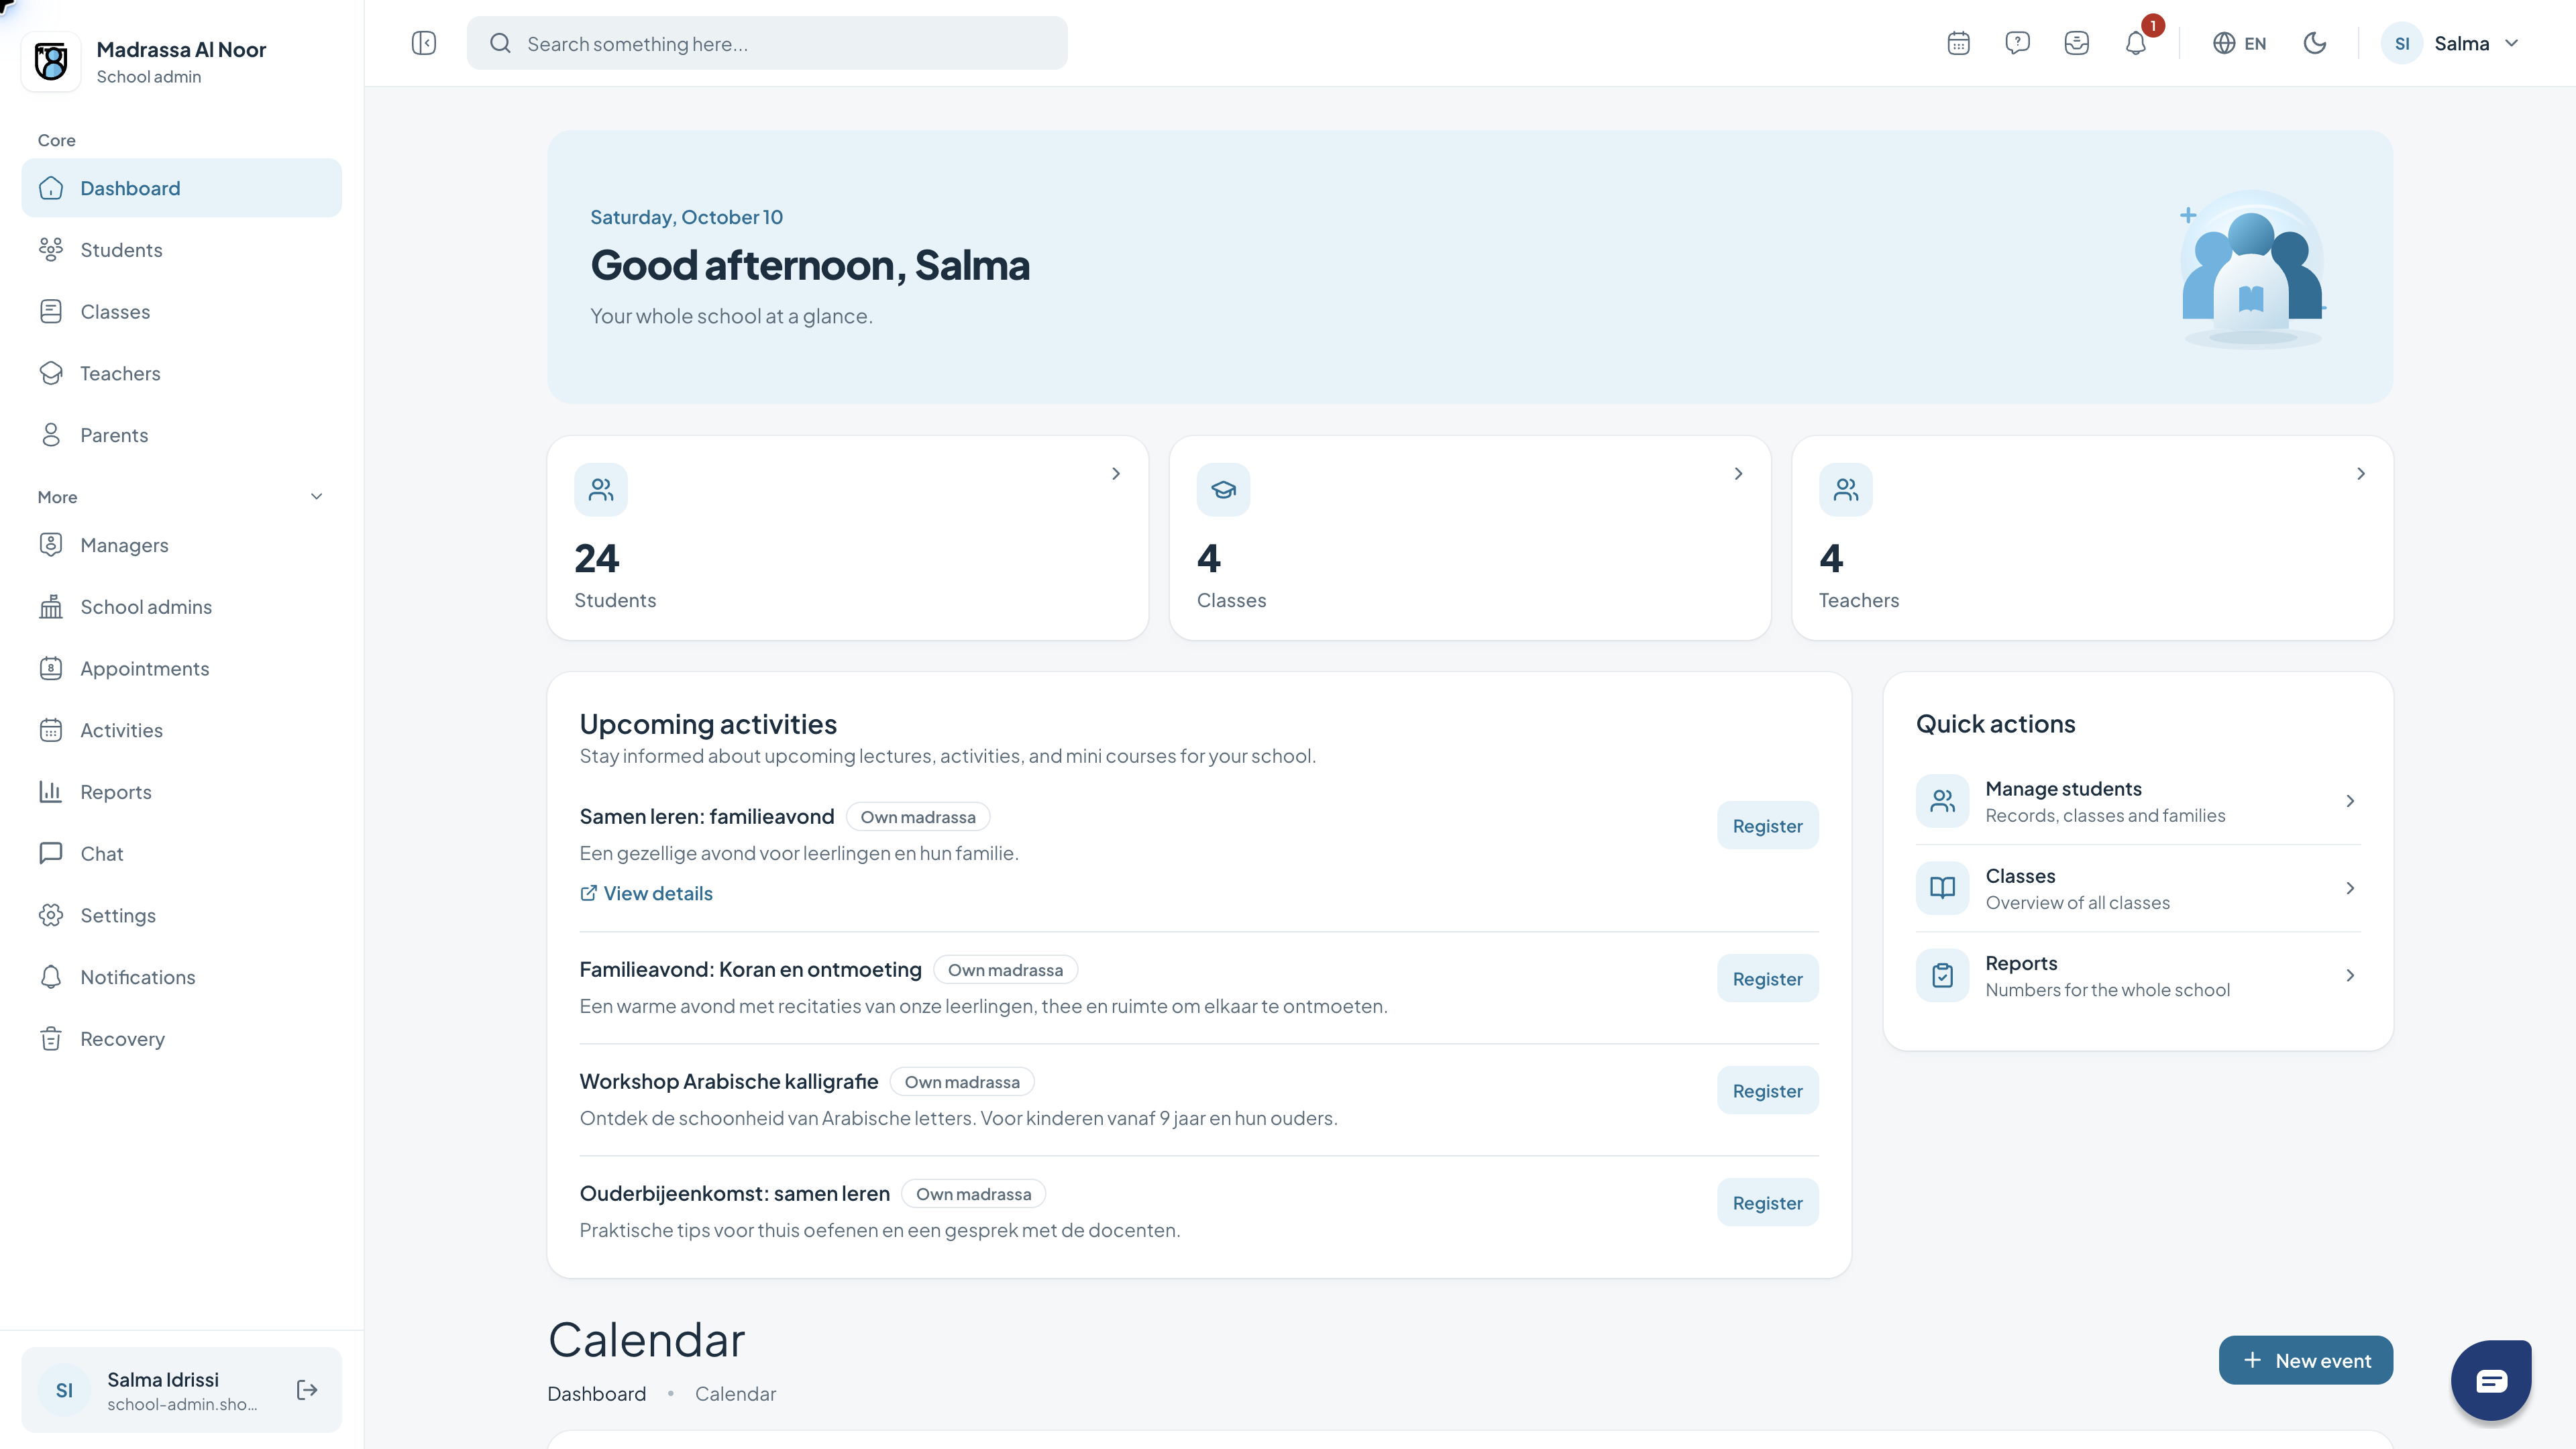
Task: Click the Managers sidebar icon
Action: pyautogui.click(x=51, y=545)
